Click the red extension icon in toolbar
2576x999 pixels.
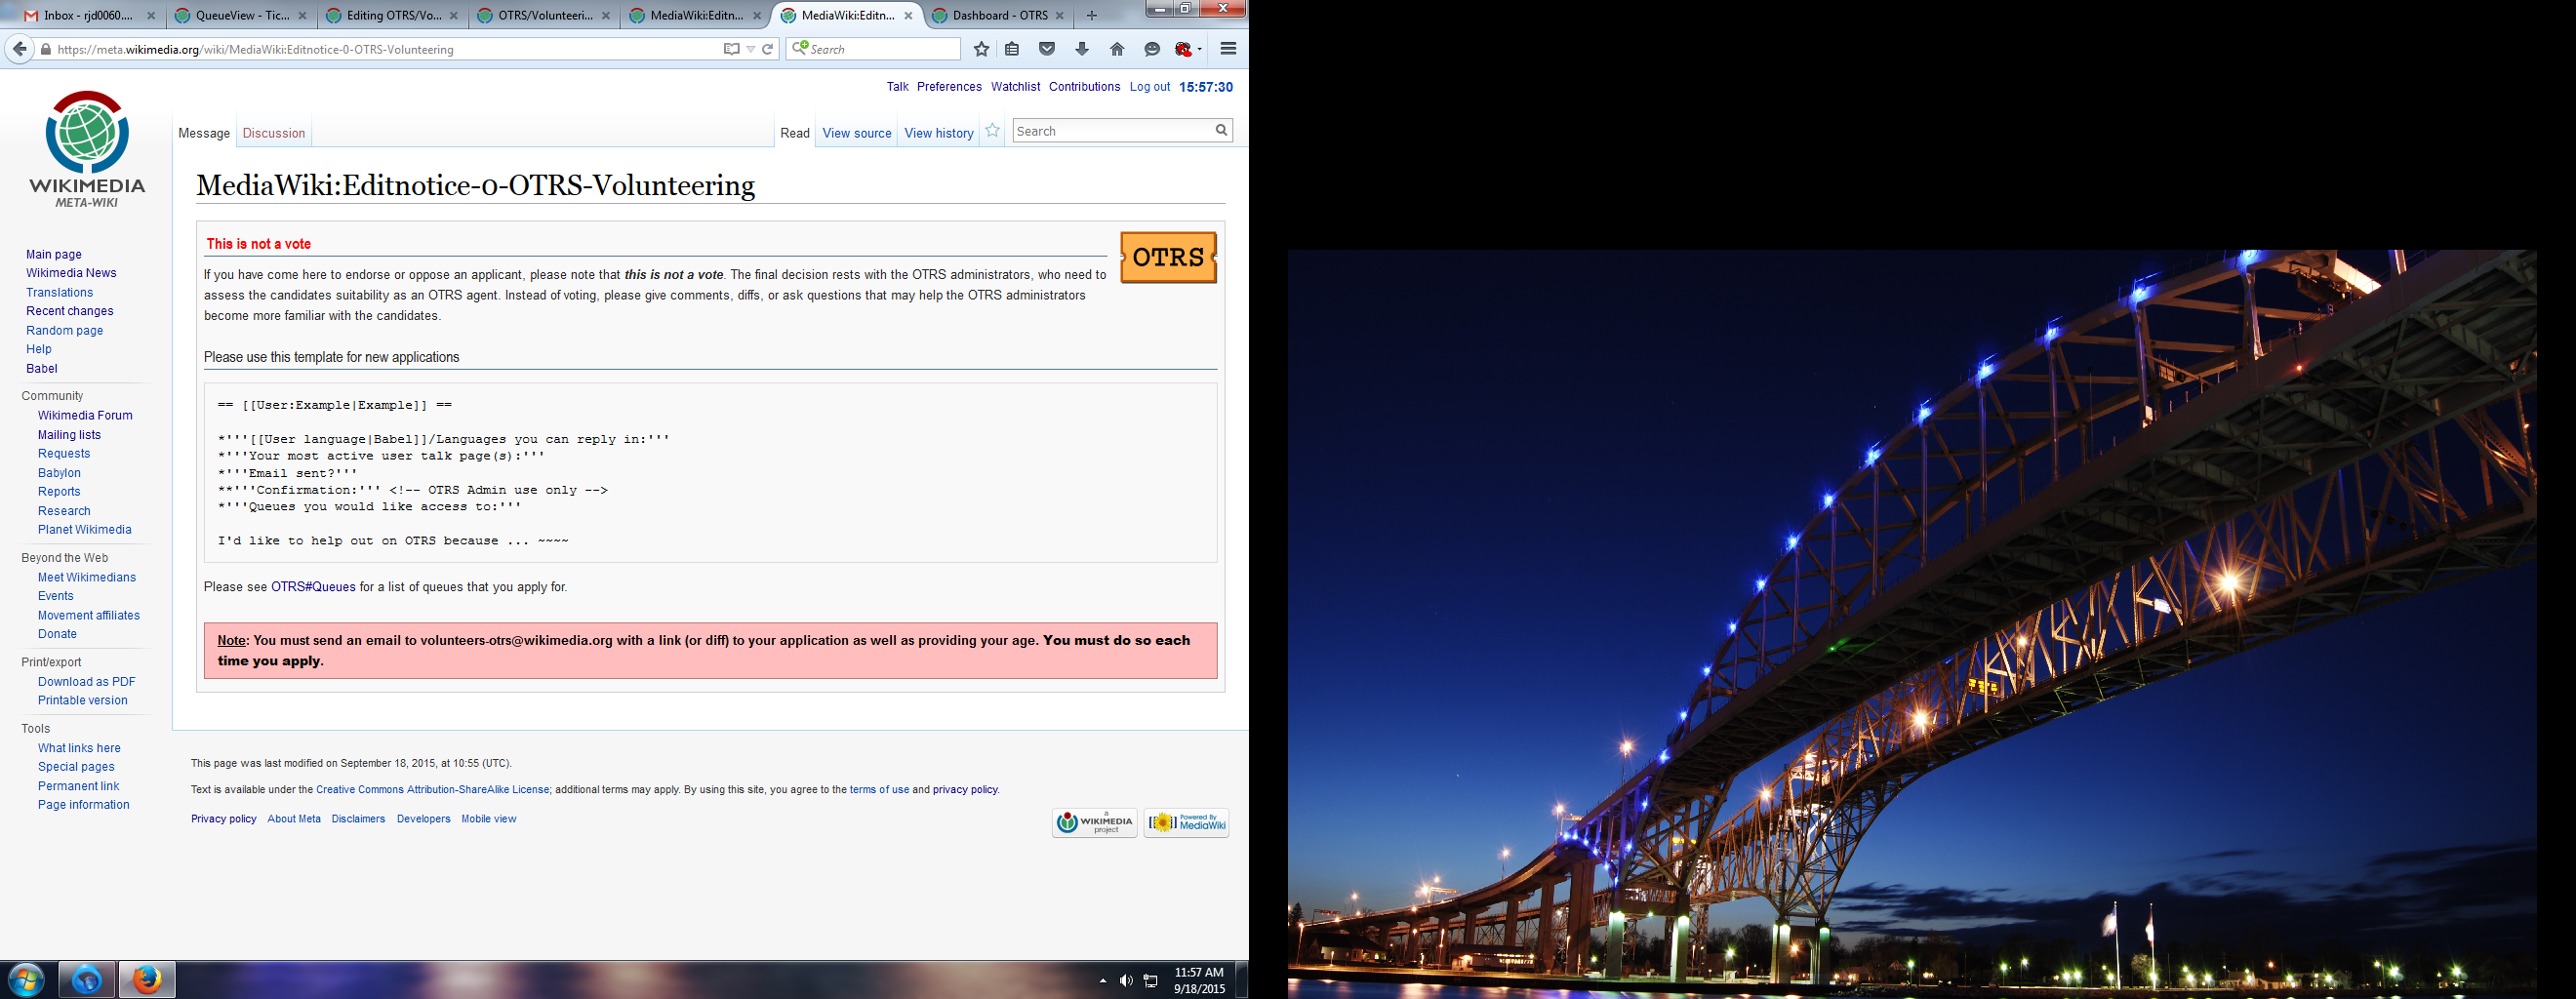click(x=1184, y=49)
